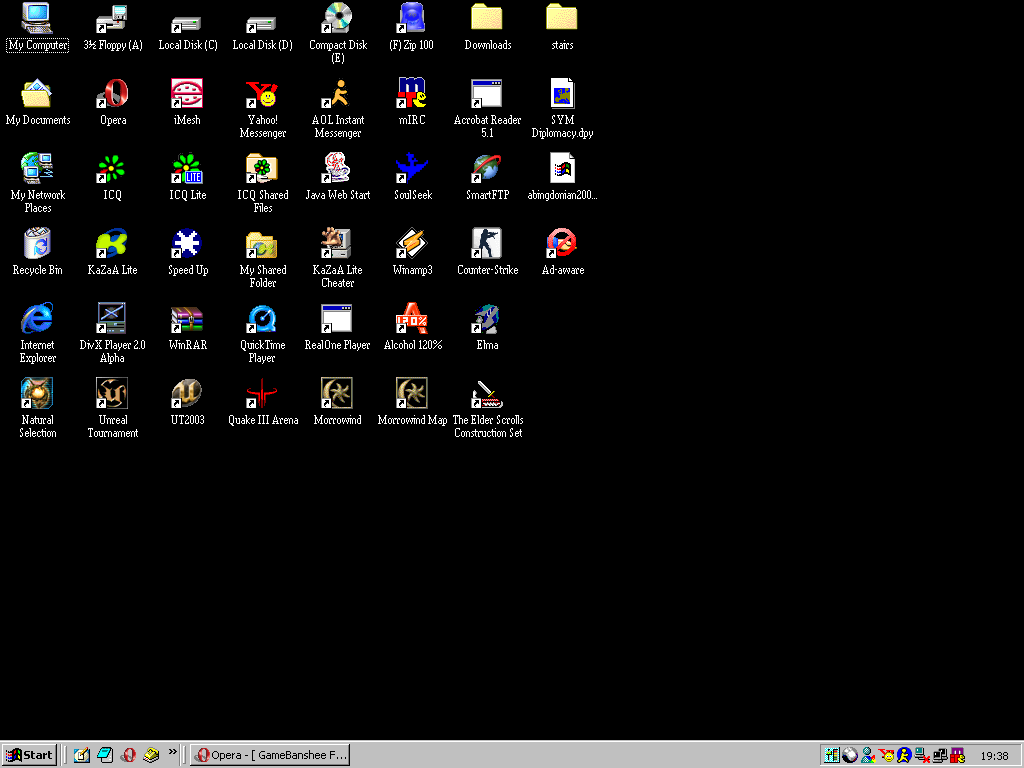The width and height of the screenshot is (1024, 768).
Task: Expand the quick launch overflow chevron
Action: (172, 752)
